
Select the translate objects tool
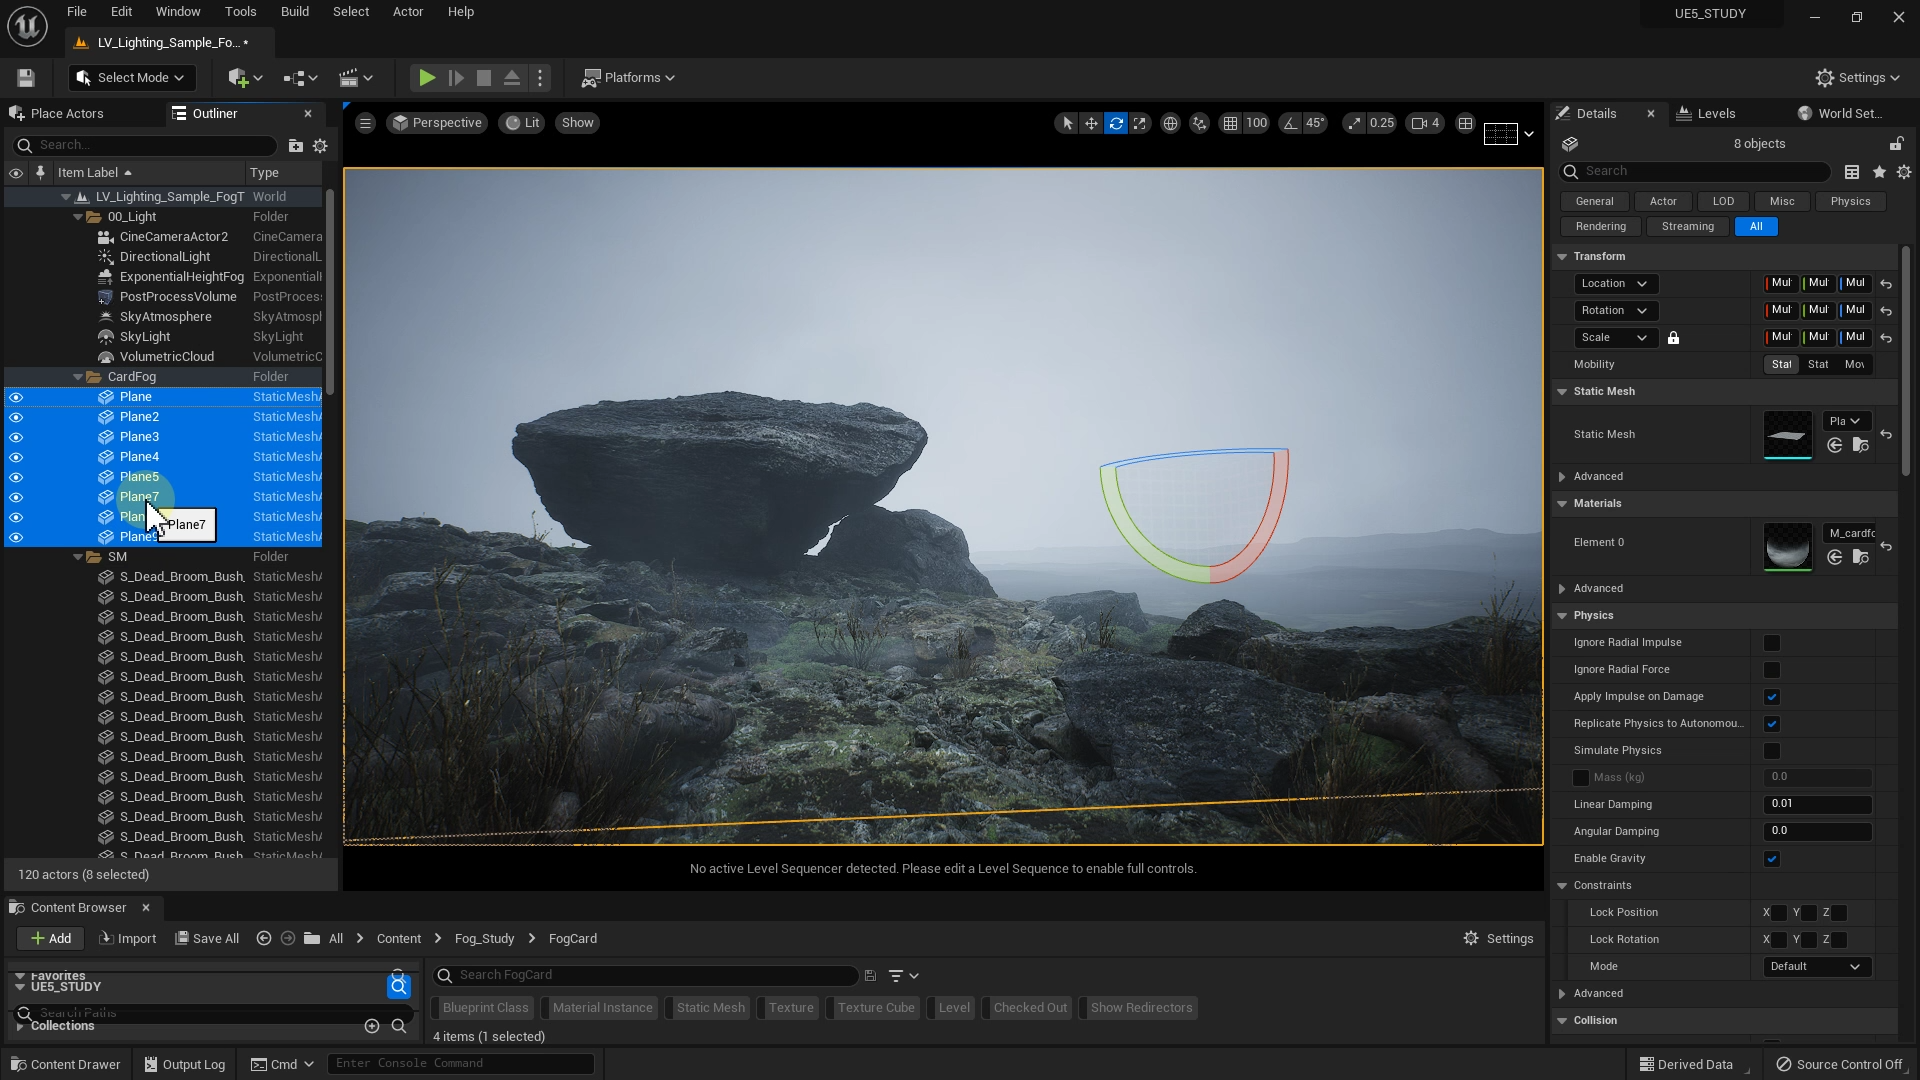click(x=1091, y=123)
